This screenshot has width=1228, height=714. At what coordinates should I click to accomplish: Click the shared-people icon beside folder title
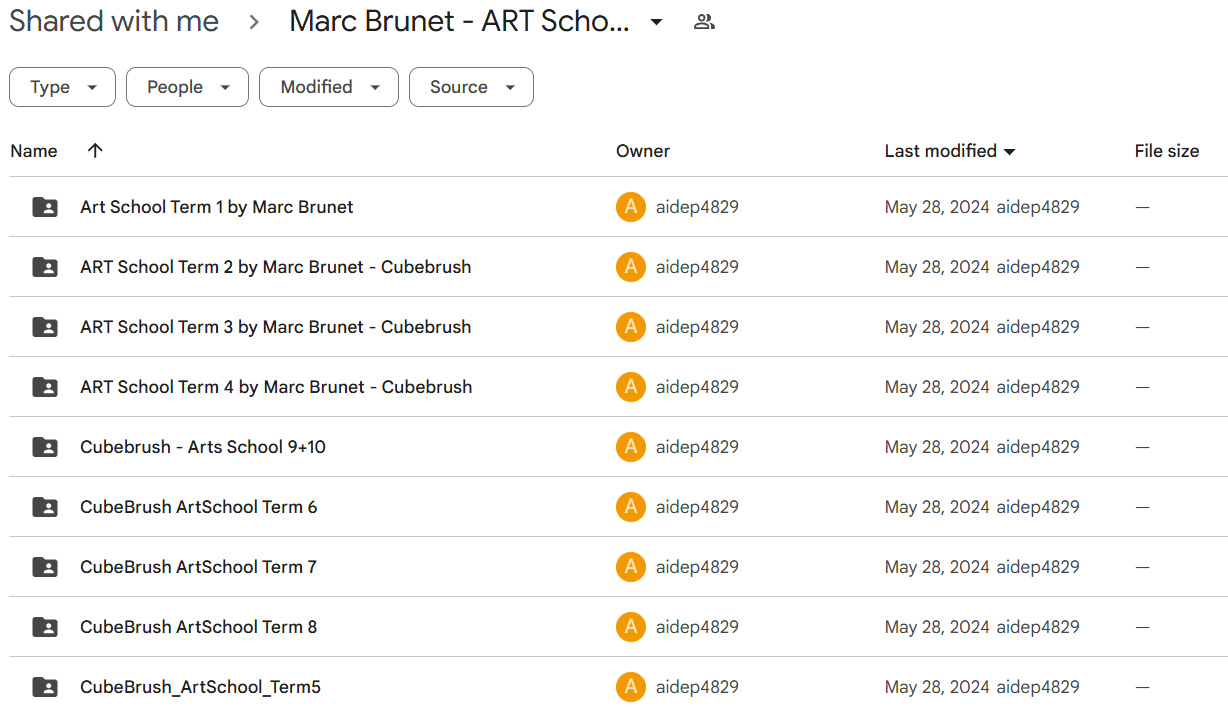pos(704,22)
